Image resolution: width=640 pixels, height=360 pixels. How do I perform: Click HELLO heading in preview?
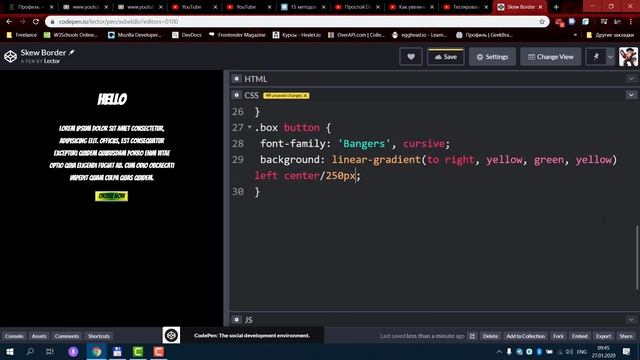112,99
